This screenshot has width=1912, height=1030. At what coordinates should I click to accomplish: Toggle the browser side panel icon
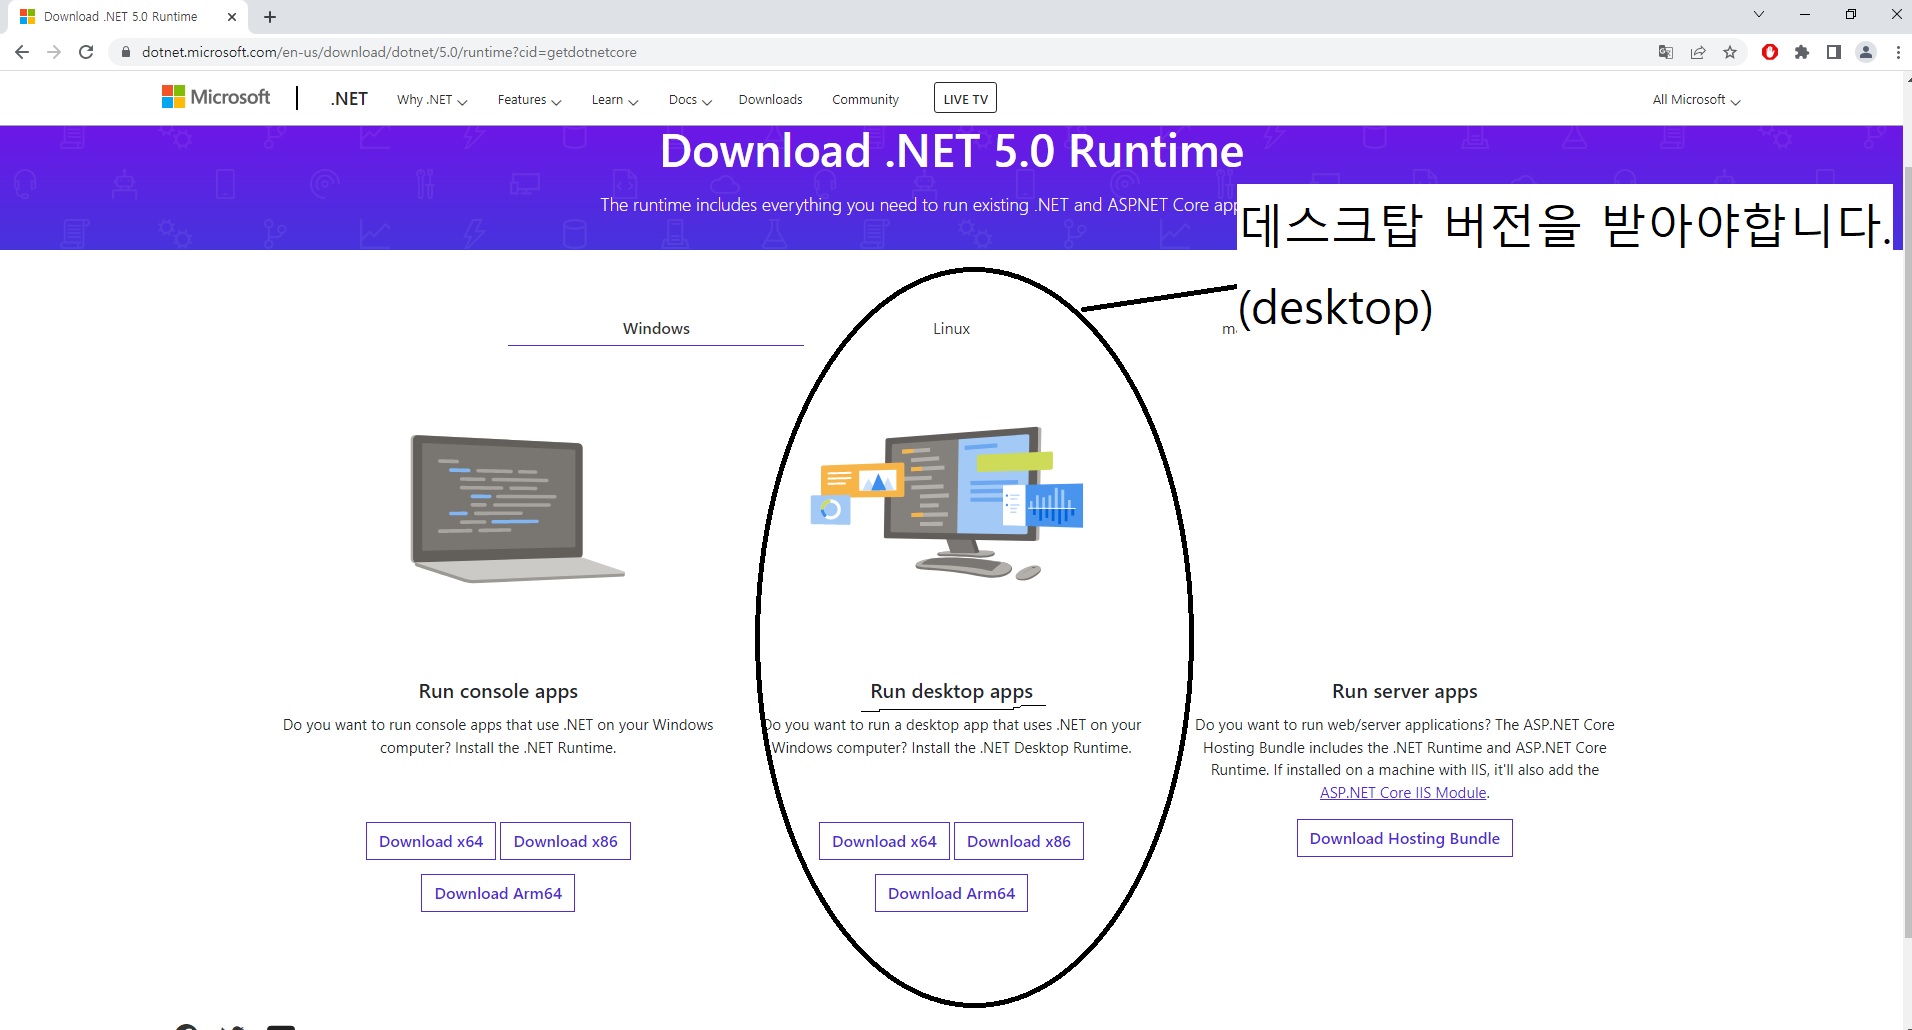tap(1834, 52)
